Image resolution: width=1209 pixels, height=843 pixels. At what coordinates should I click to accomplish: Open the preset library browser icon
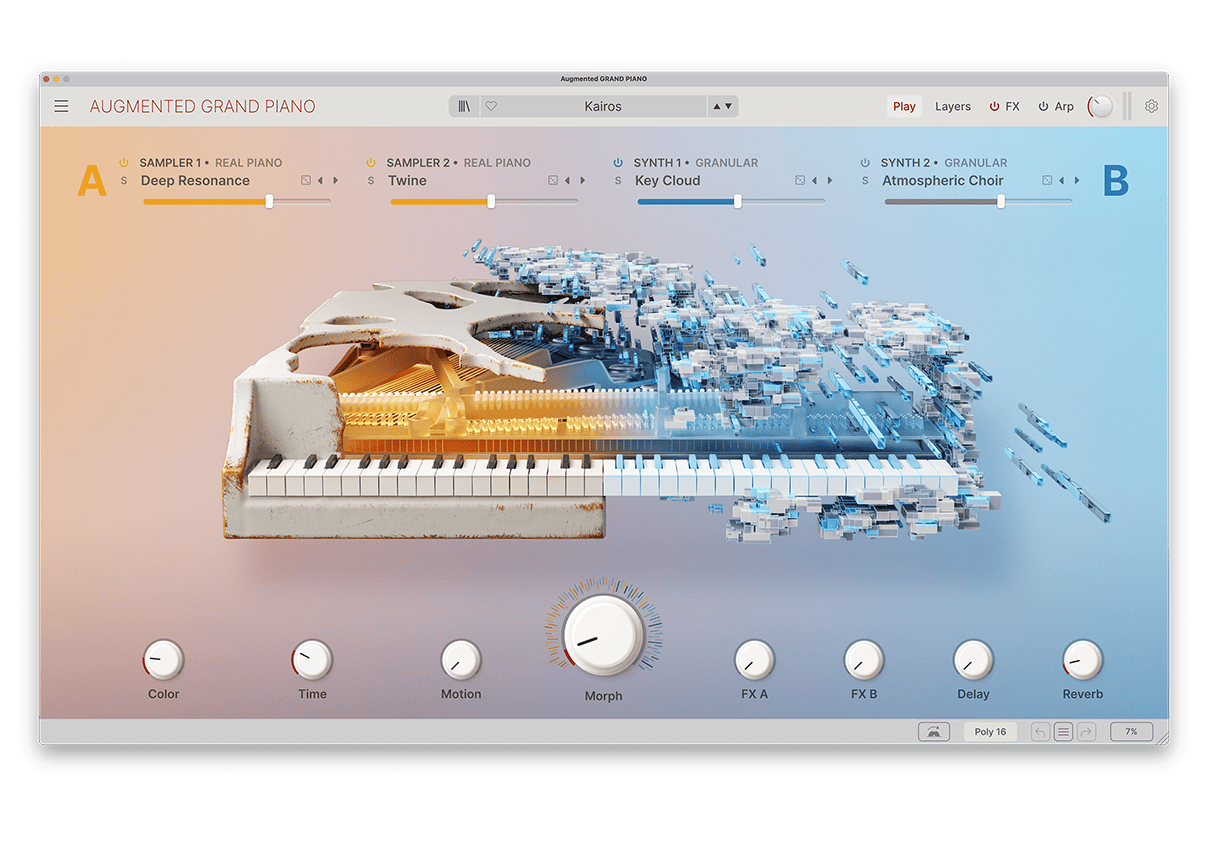coord(464,106)
